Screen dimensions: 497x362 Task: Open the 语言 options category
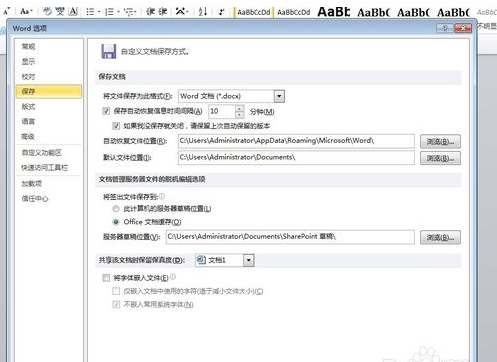[49, 121]
